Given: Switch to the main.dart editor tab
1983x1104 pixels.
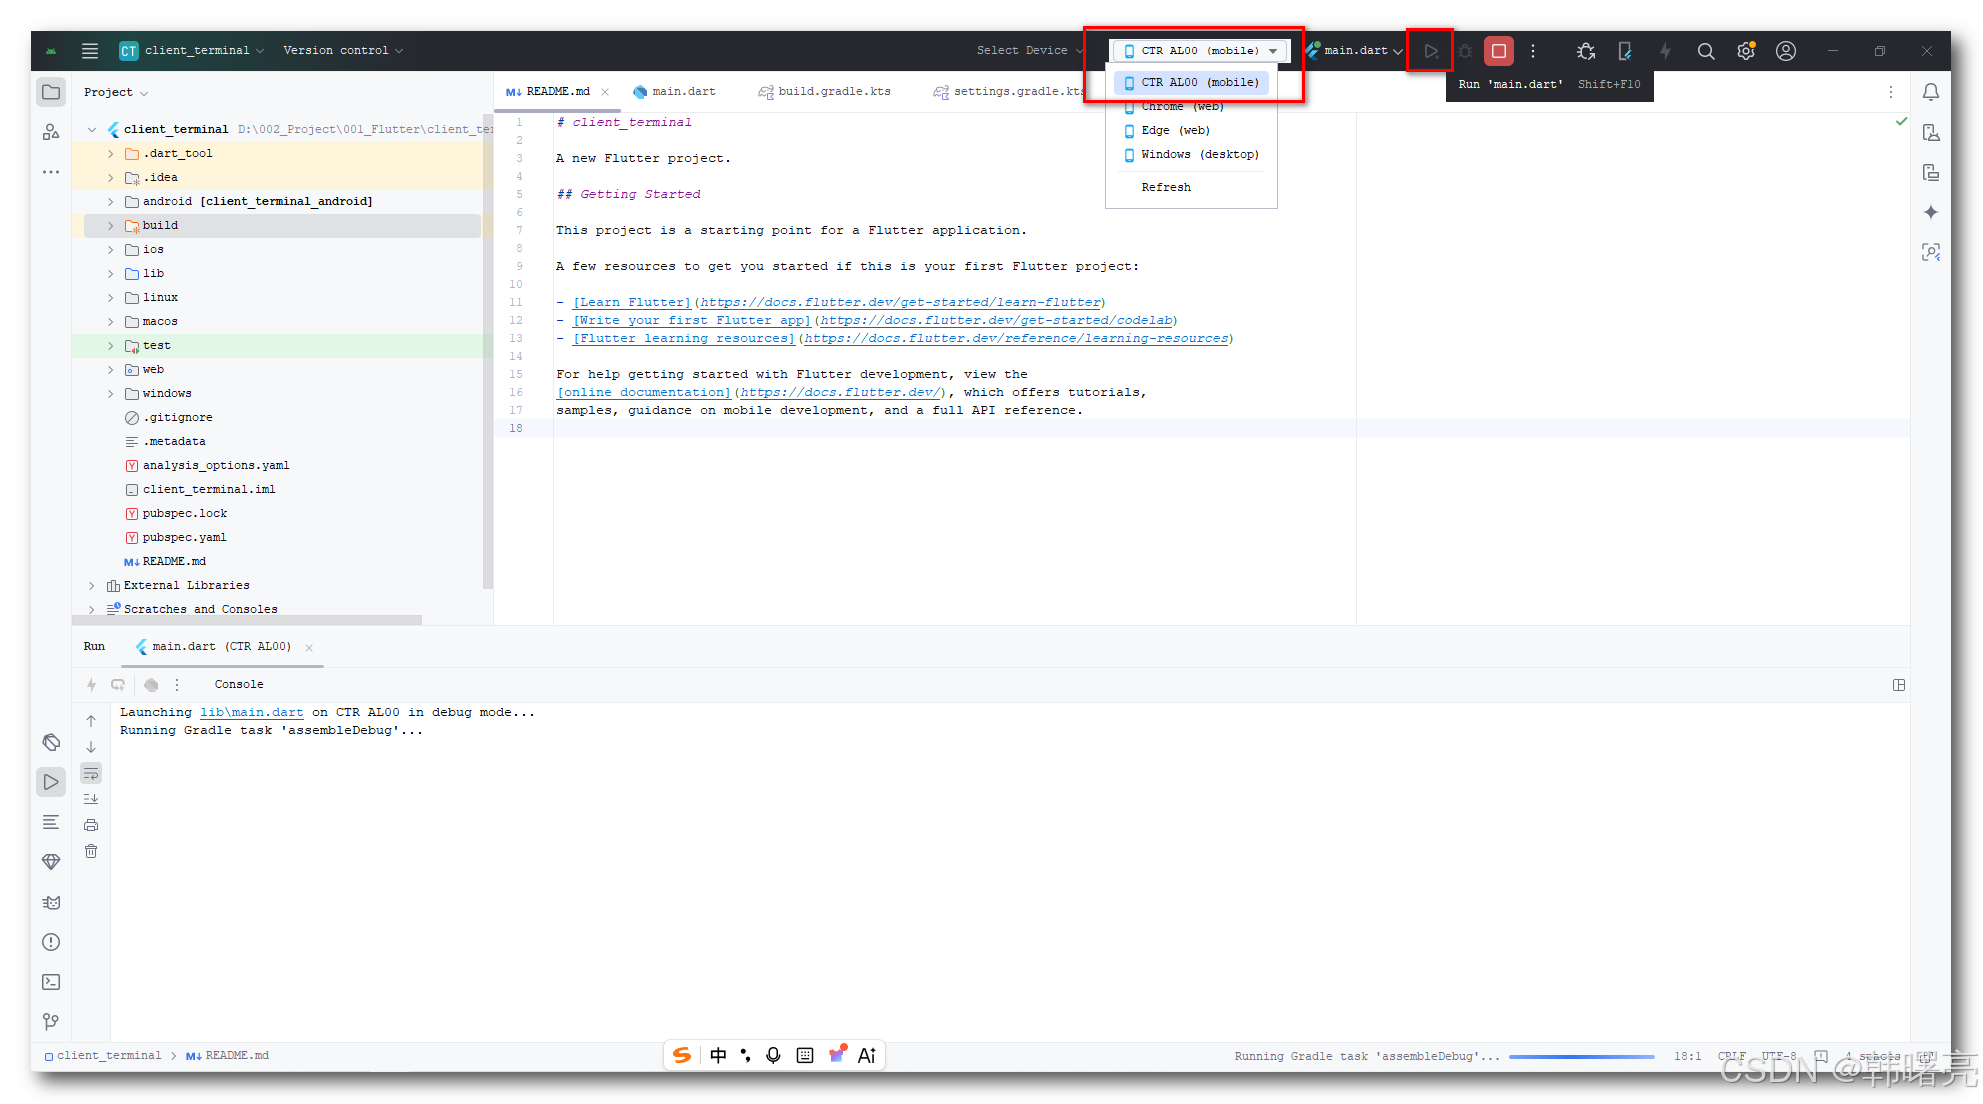Looking at the screenshot, I should [x=674, y=92].
